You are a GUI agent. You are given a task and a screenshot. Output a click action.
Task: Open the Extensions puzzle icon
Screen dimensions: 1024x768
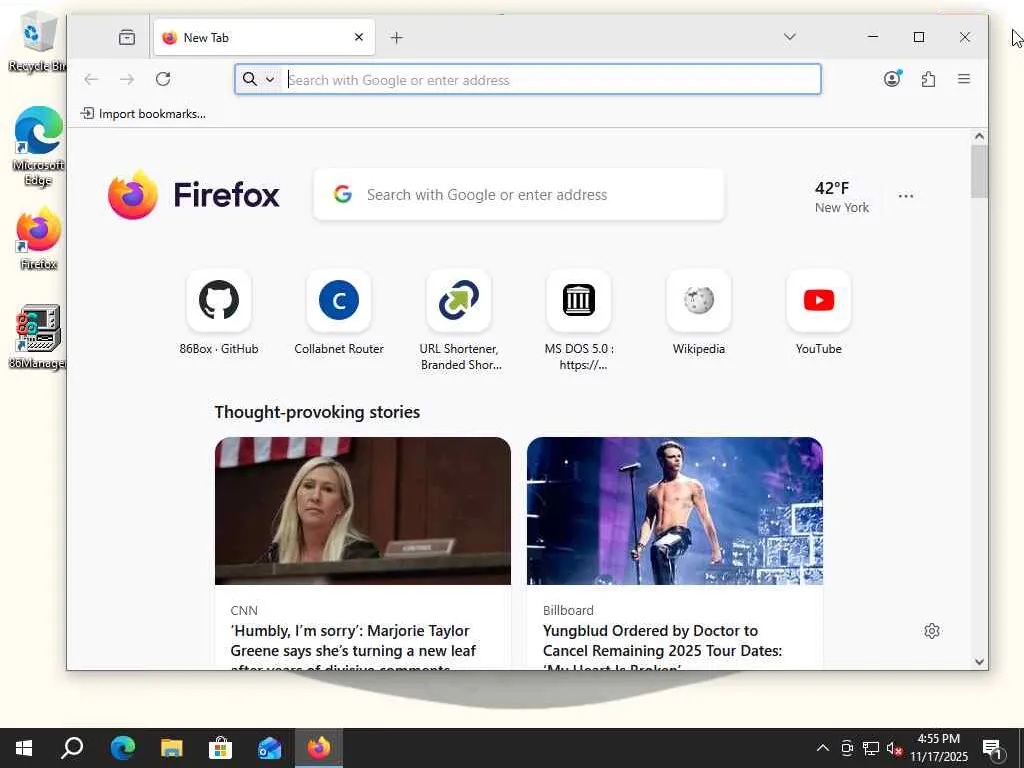tap(928, 79)
